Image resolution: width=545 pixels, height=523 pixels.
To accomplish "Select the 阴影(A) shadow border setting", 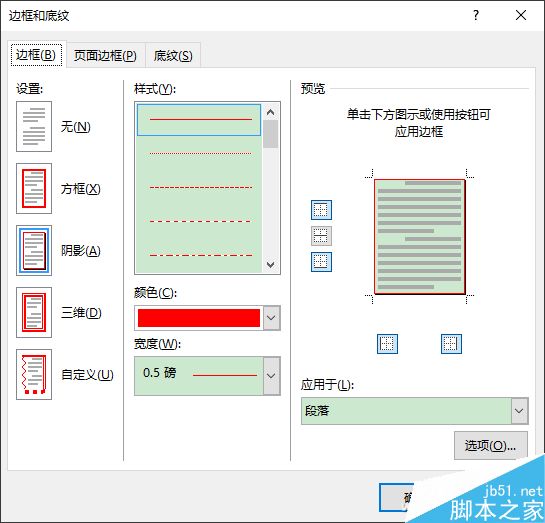I will (34, 250).
